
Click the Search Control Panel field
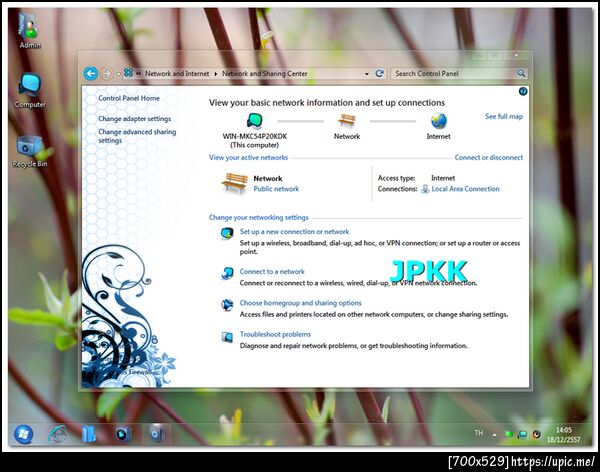click(x=453, y=73)
